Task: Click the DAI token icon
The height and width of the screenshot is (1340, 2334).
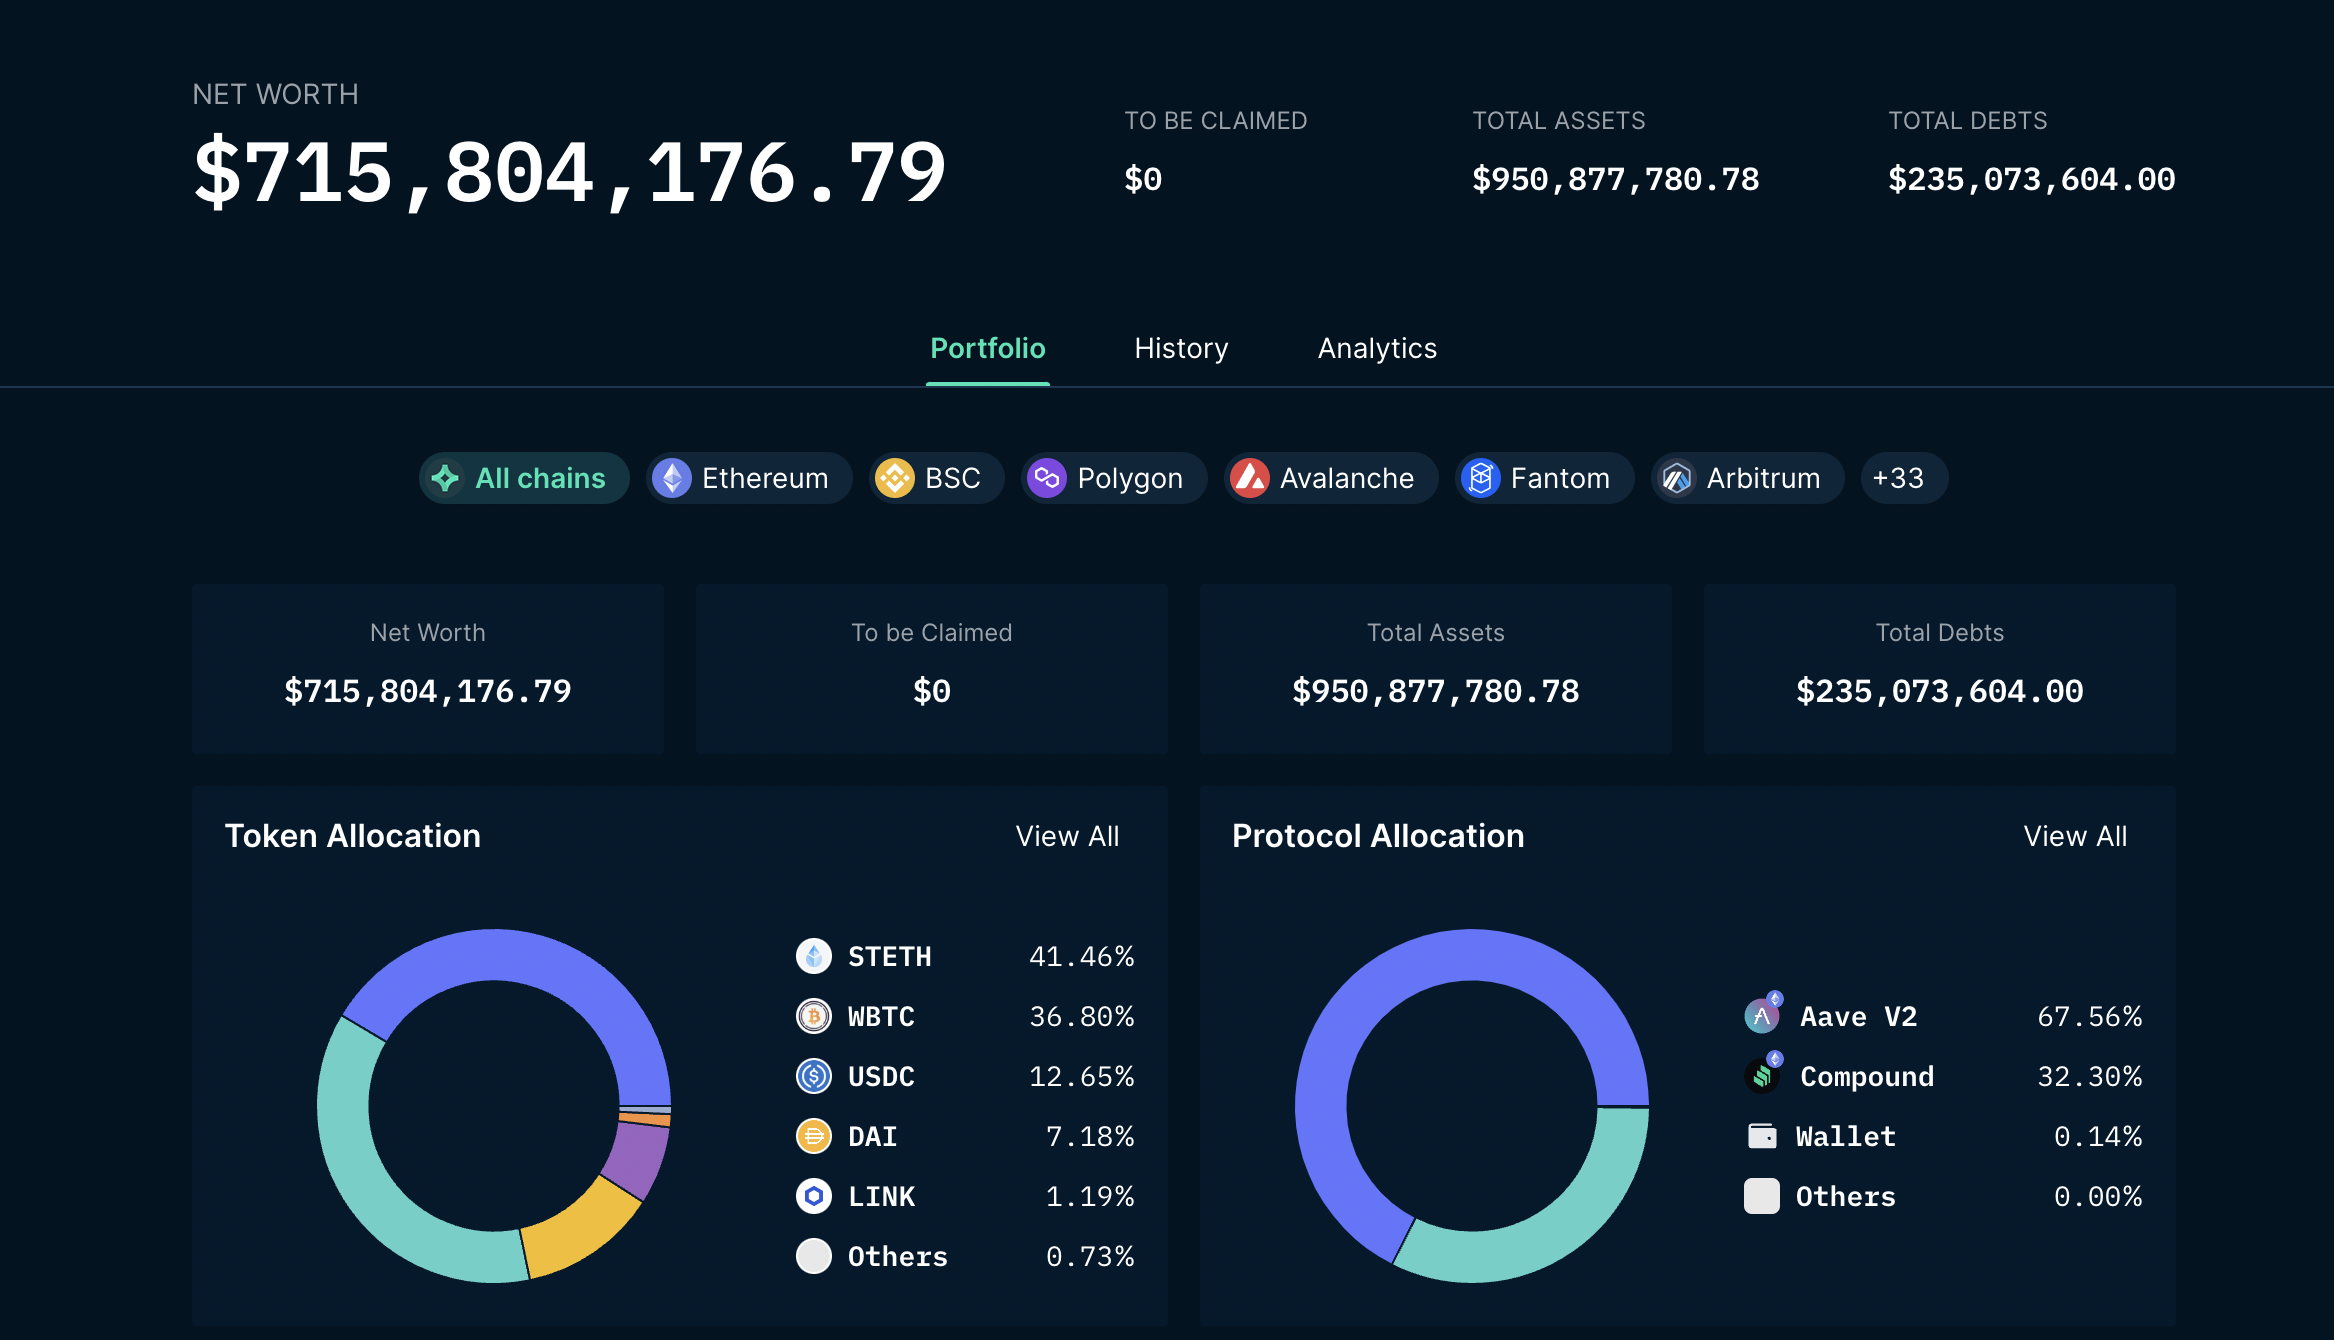Action: (x=814, y=1136)
